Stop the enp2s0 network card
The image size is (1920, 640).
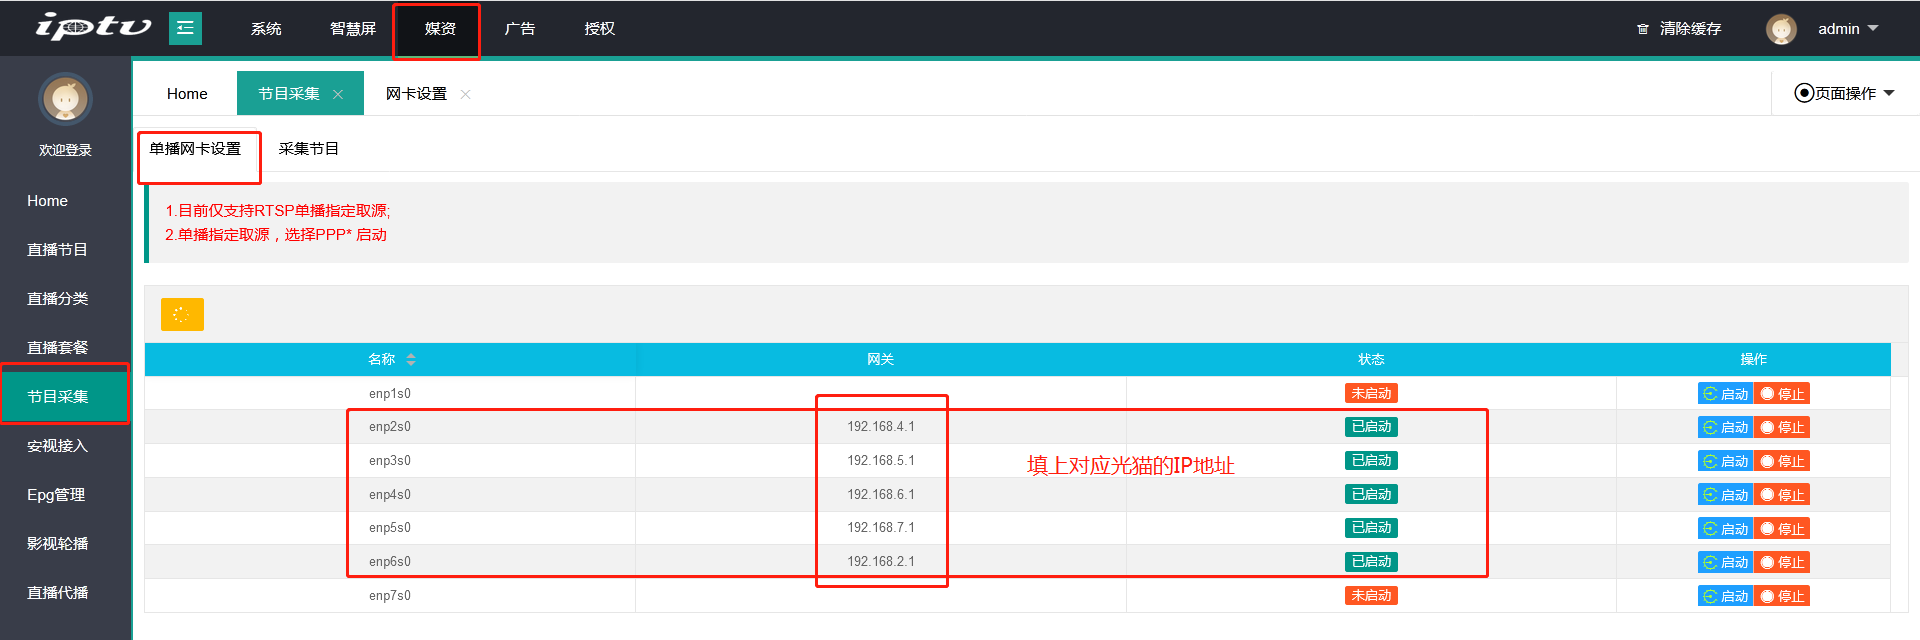(x=1782, y=428)
